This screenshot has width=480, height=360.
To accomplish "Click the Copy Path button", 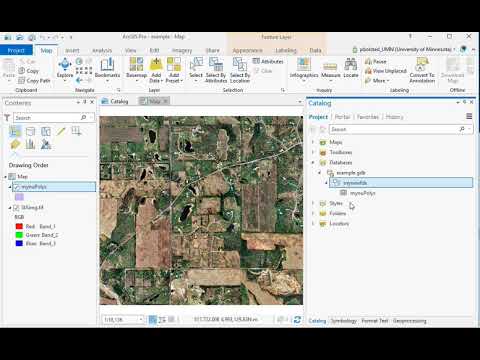I will (34, 81).
